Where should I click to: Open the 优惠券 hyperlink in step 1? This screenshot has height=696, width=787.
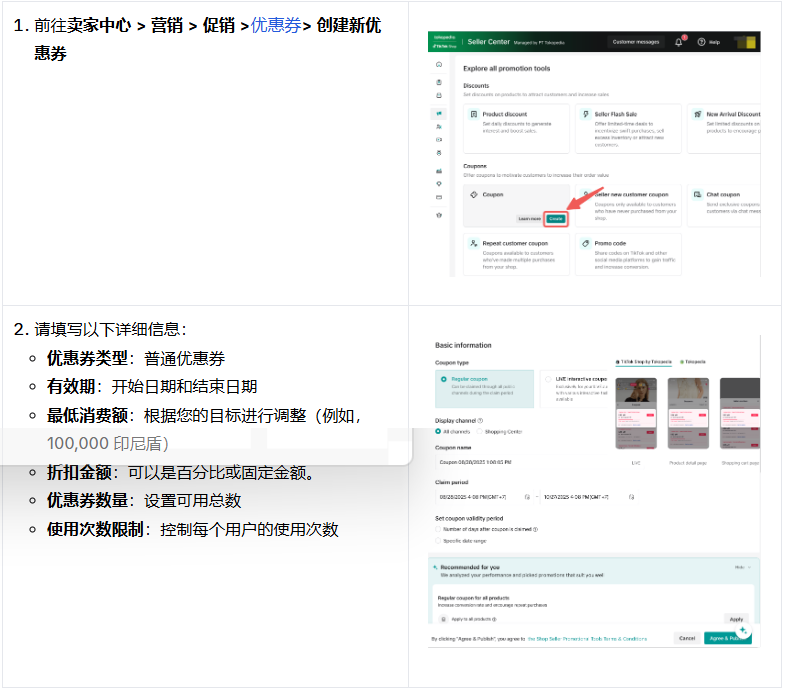[275, 26]
